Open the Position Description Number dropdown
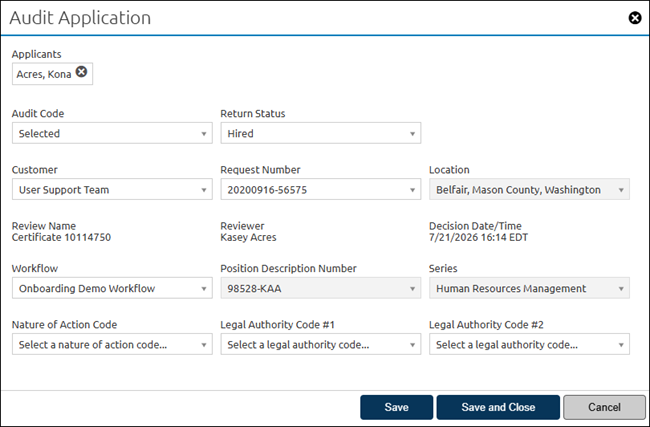 (321, 288)
